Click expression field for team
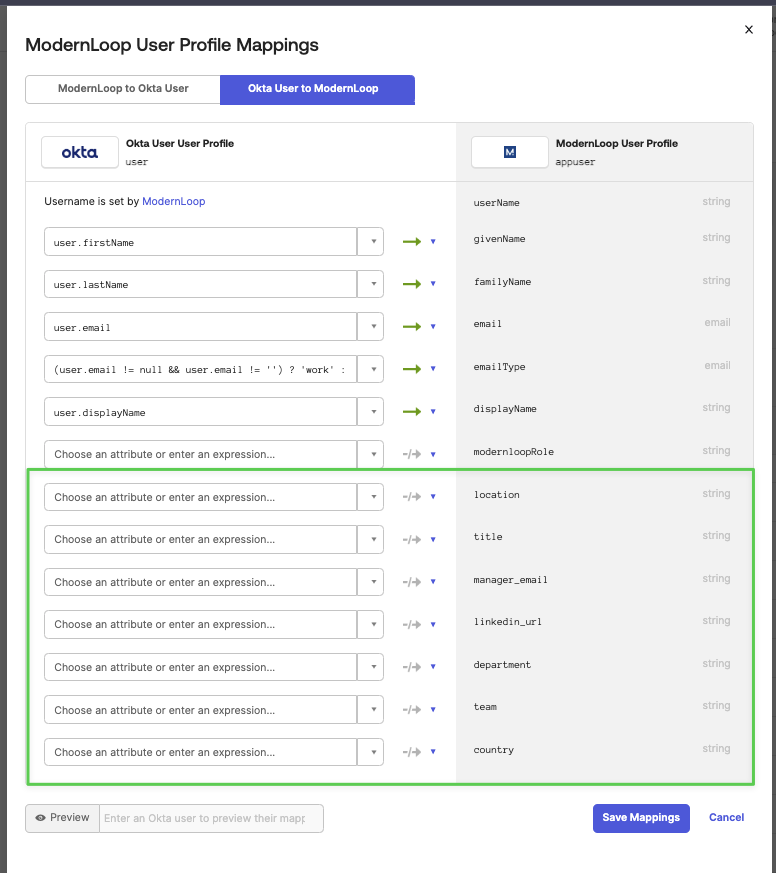The width and height of the screenshot is (776, 873). (200, 709)
